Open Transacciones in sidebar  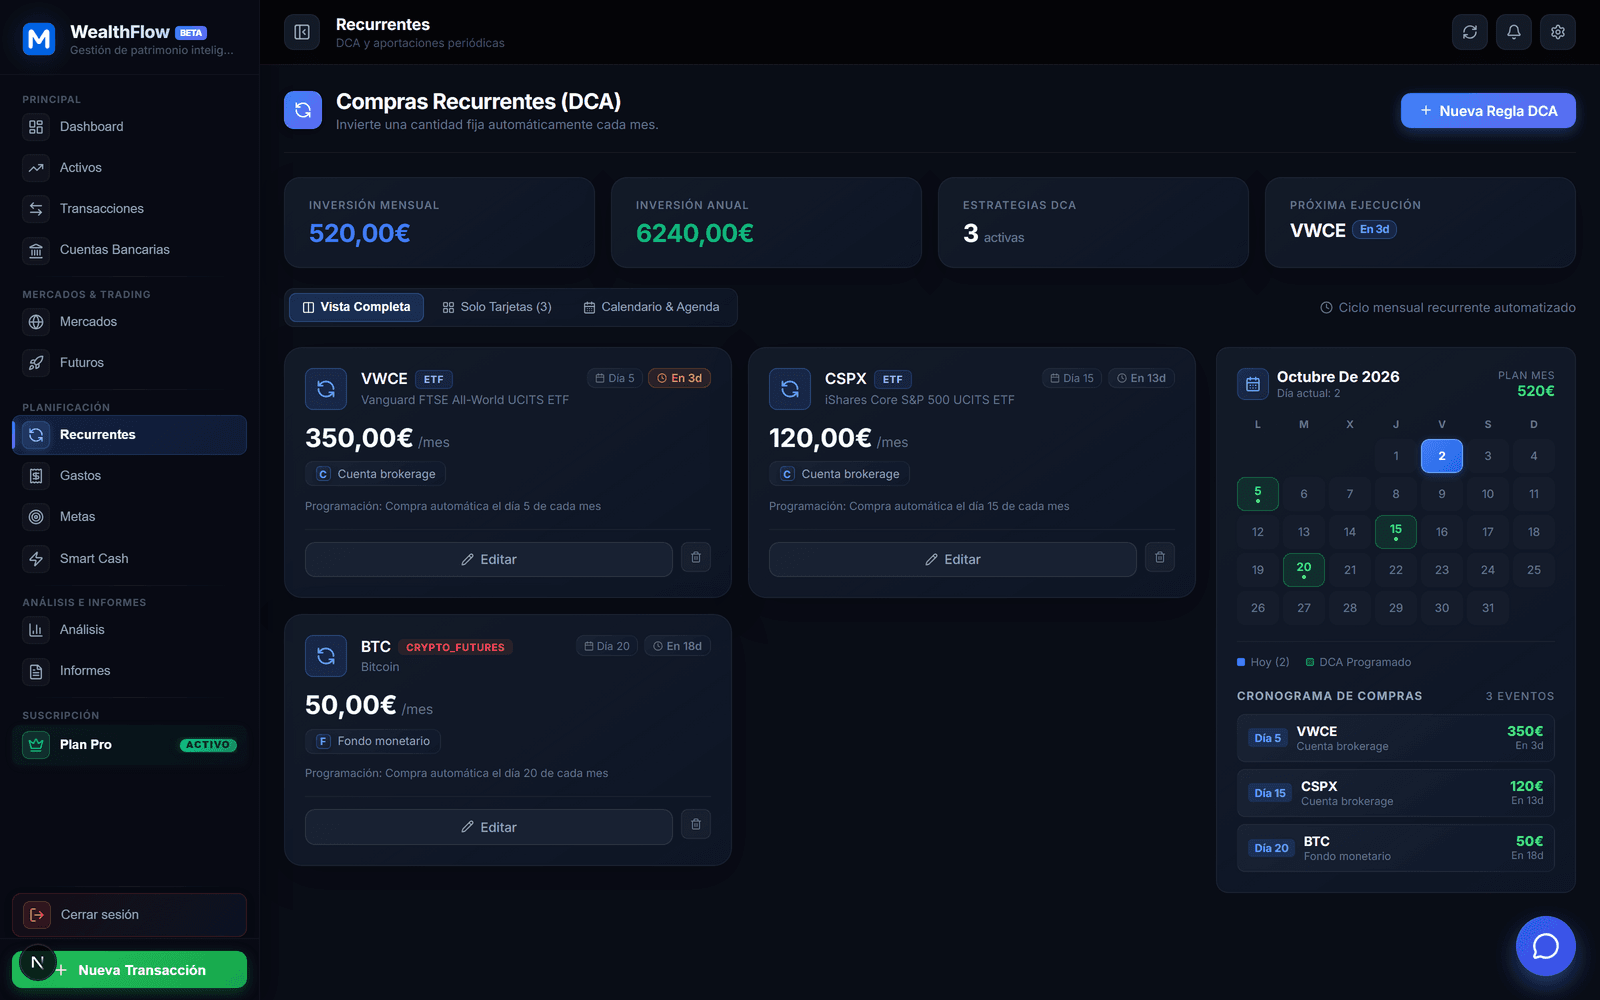click(x=130, y=209)
